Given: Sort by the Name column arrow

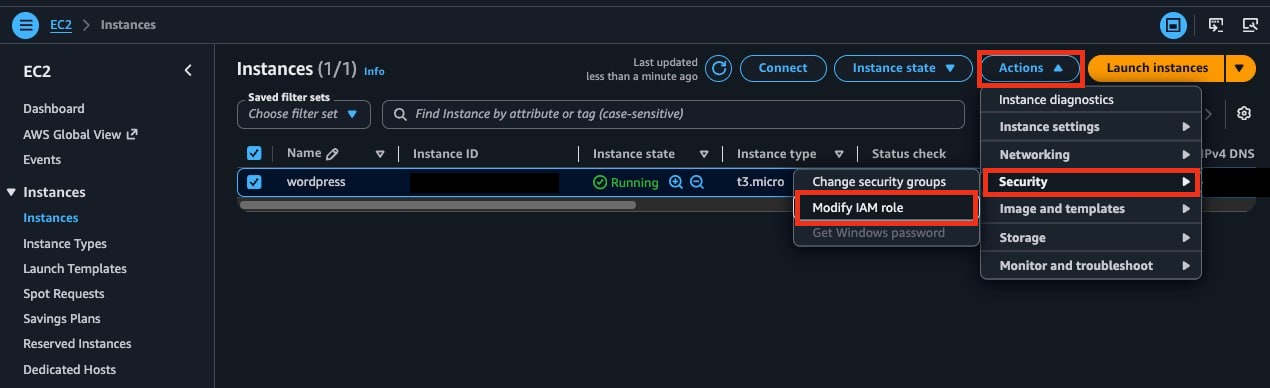Looking at the screenshot, I should point(380,154).
